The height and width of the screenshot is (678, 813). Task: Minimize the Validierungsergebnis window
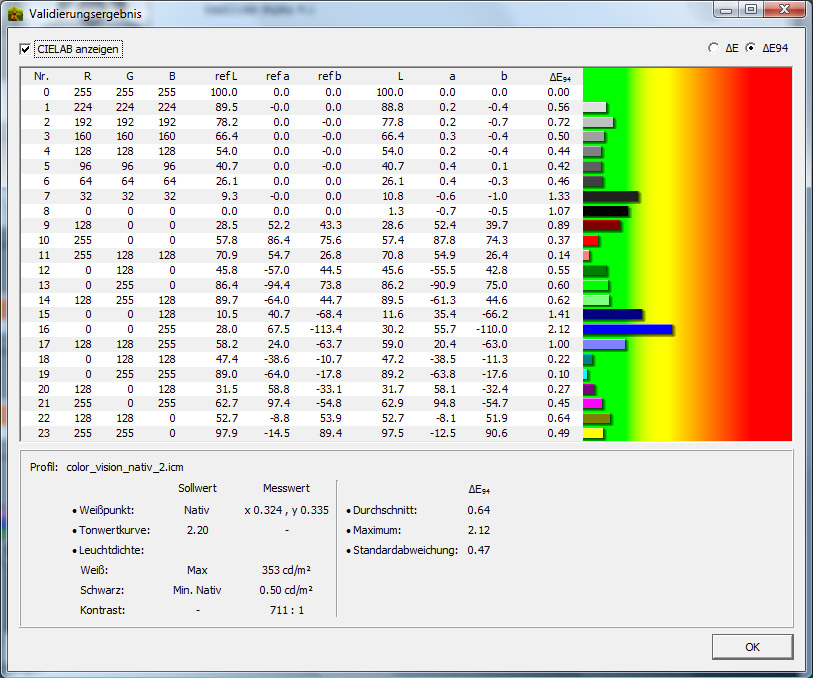pos(726,10)
